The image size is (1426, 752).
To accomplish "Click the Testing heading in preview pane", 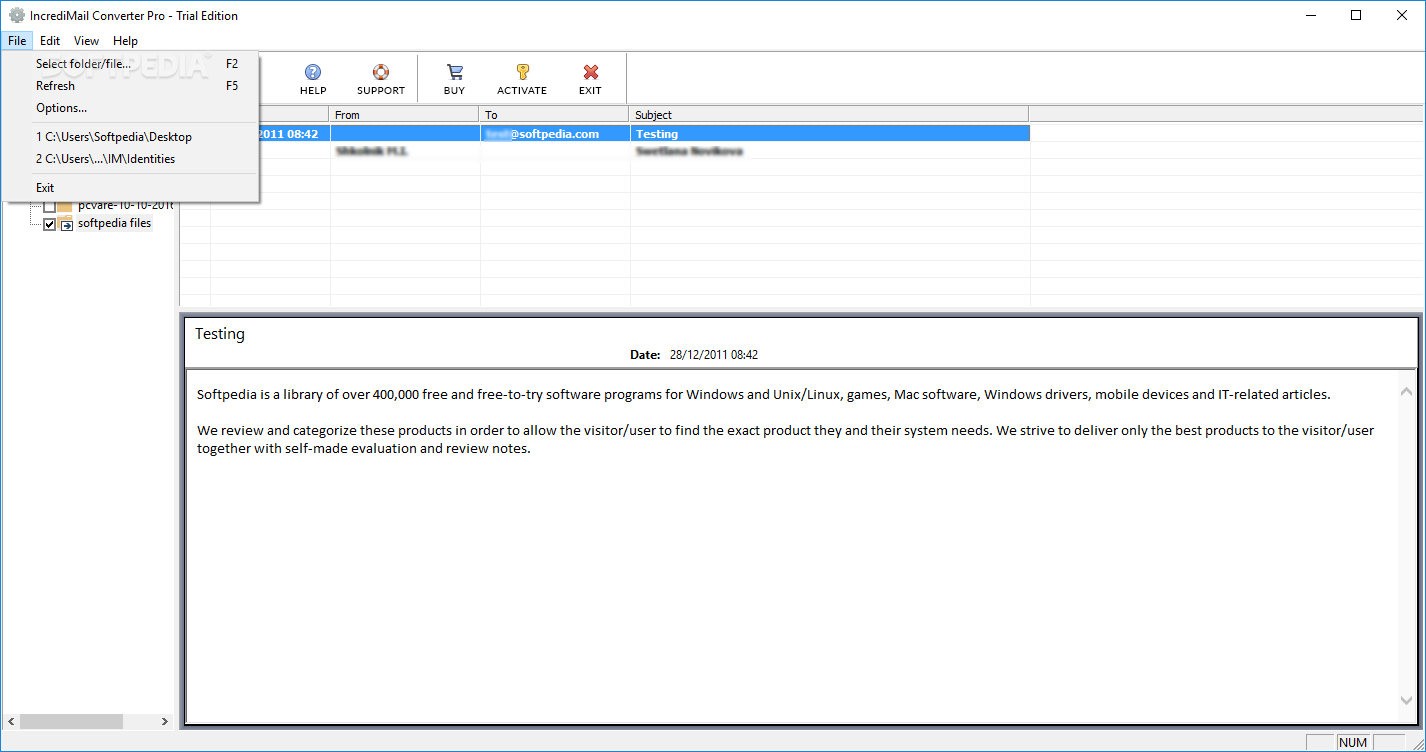I will 220,334.
